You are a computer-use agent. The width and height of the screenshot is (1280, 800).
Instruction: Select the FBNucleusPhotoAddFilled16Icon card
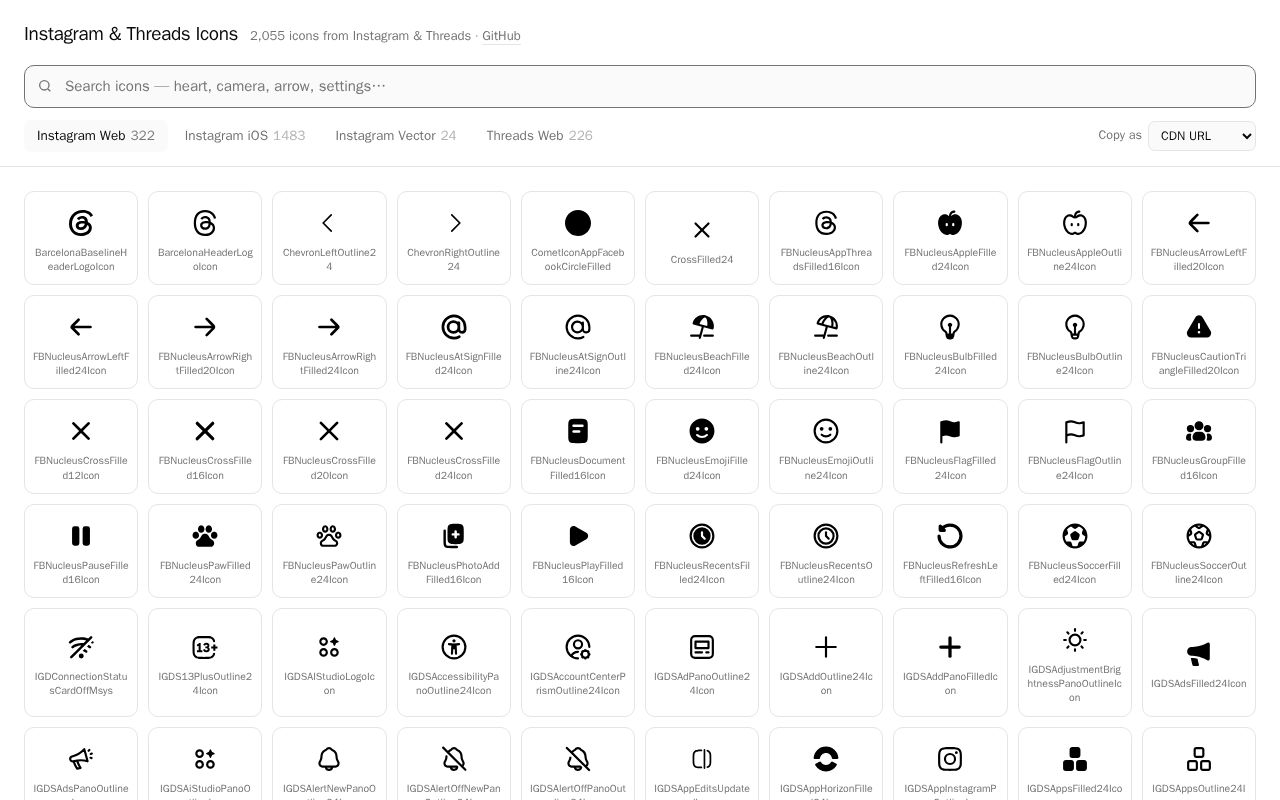coord(454,551)
